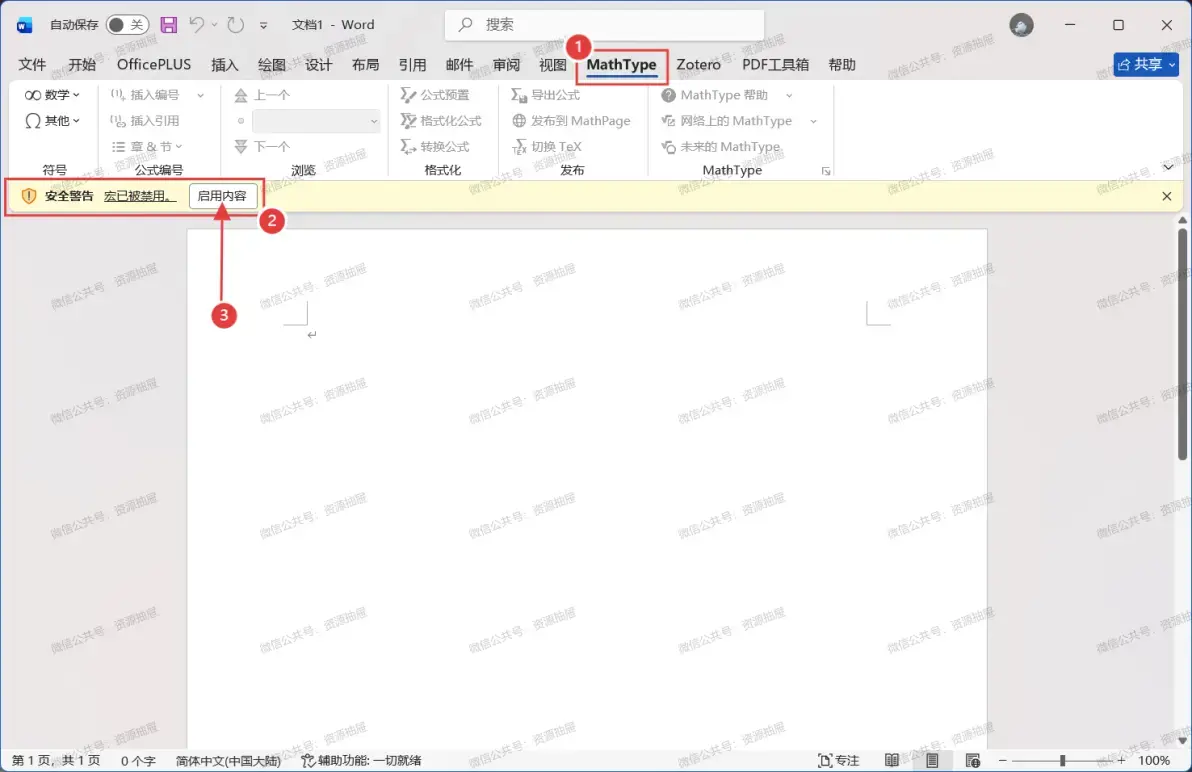Go to previous equation 上一个
This screenshot has width=1192, height=772.
pyautogui.click(x=262, y=95)
